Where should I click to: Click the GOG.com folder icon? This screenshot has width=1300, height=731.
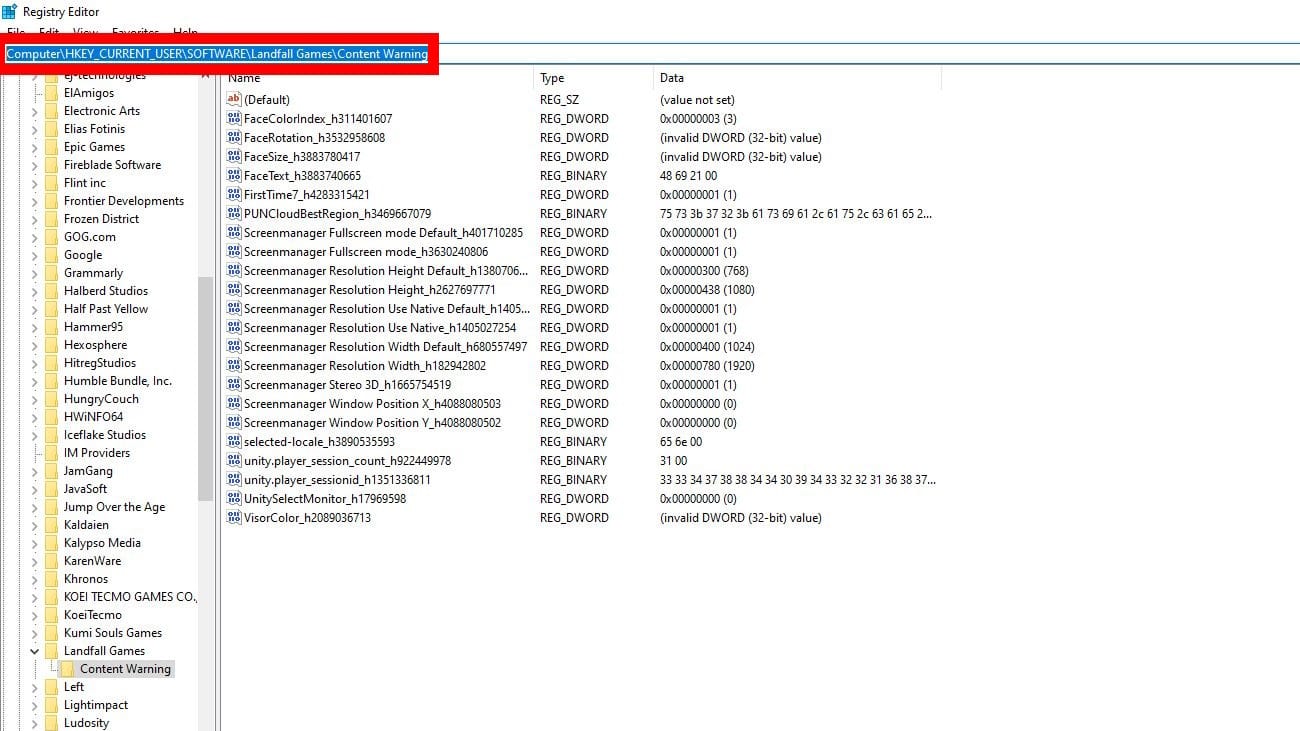(51, 237)
